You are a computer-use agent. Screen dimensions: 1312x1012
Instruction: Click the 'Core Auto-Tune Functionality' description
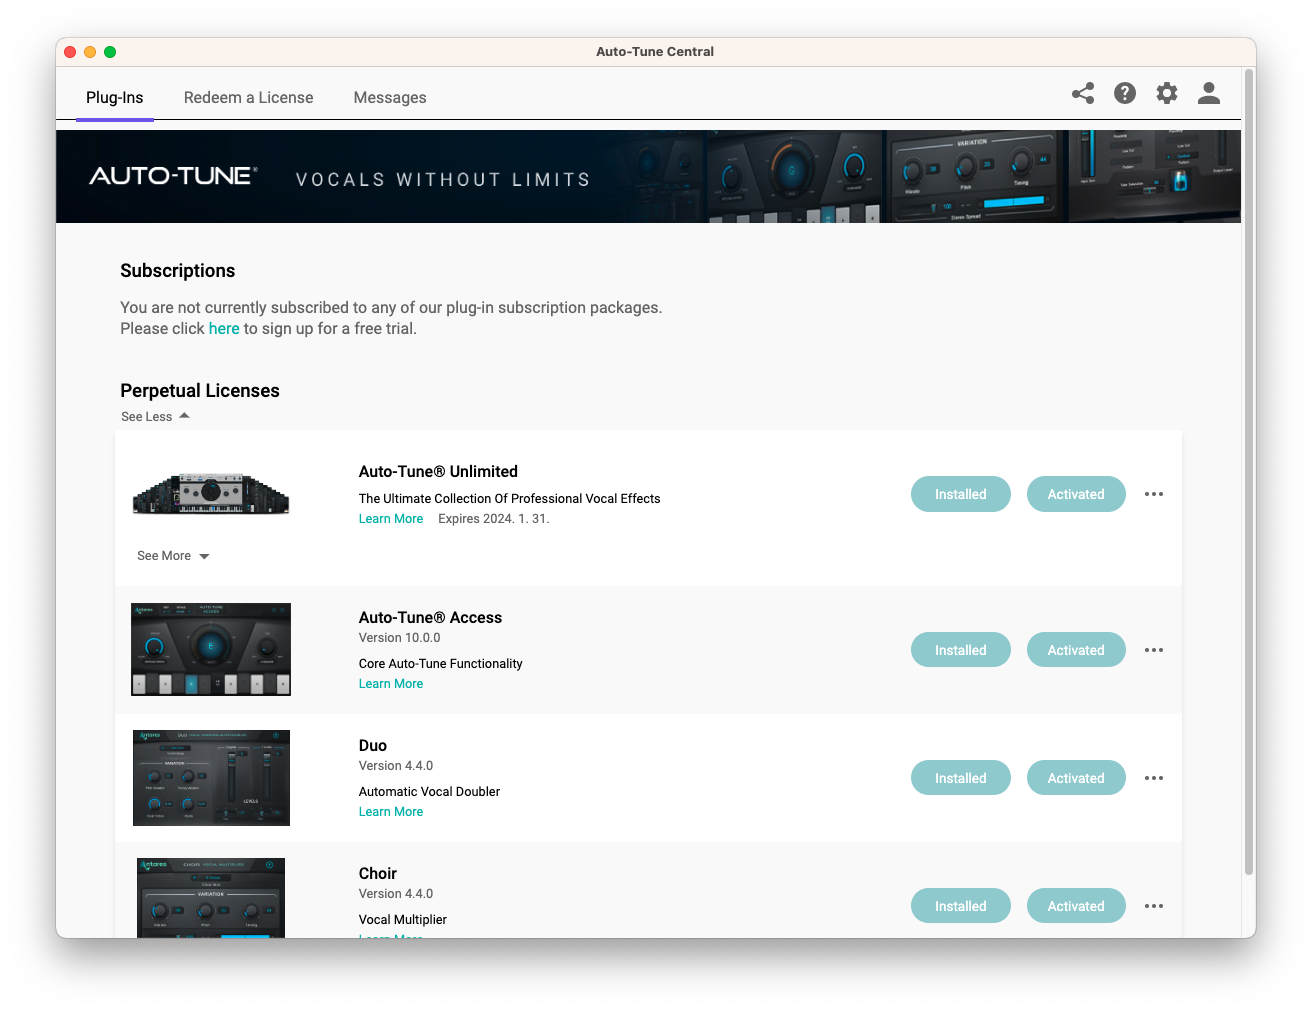(x=441, y=664)
